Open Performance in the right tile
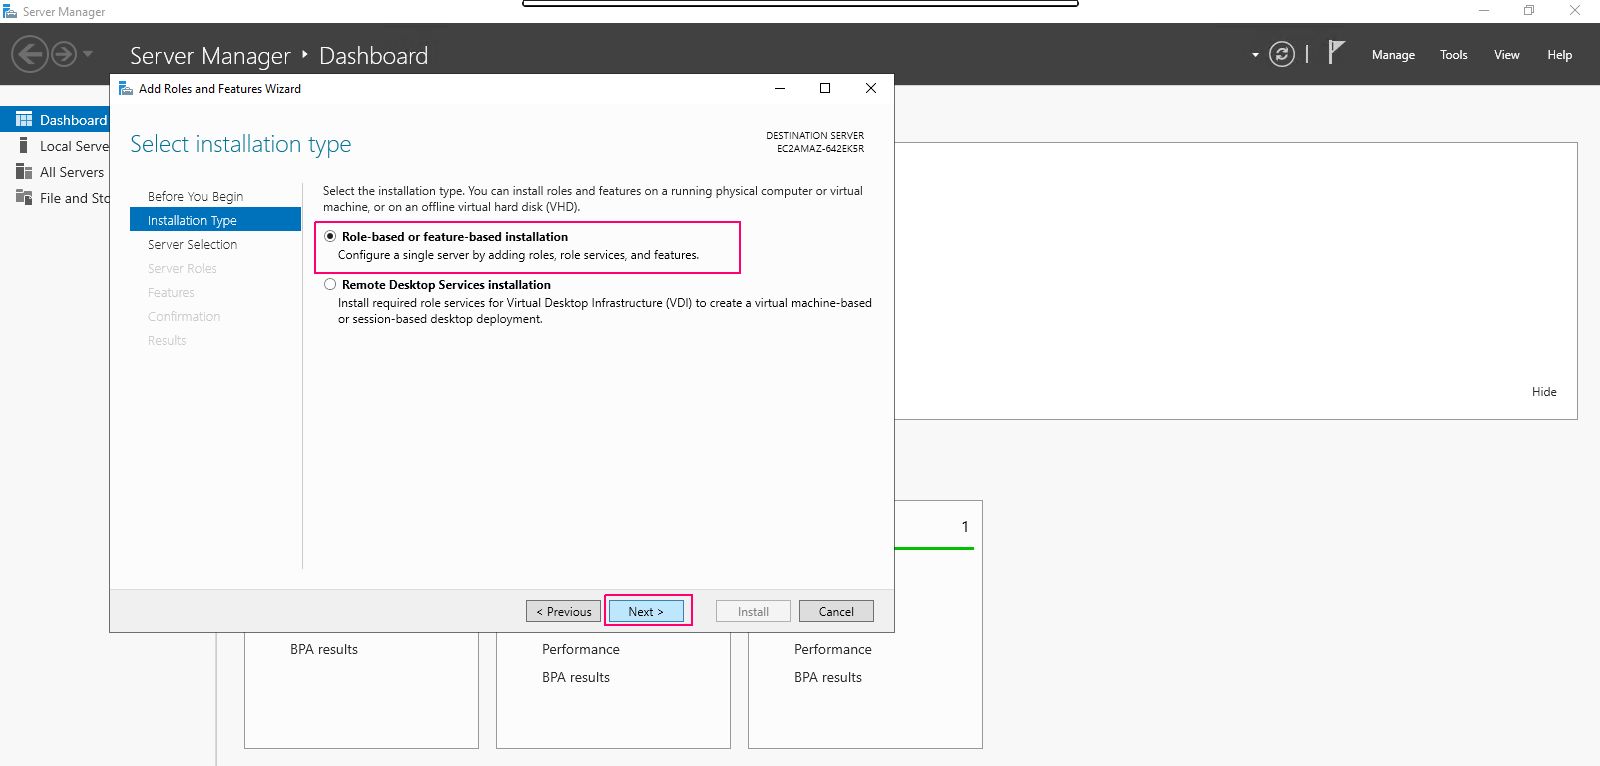The width and height of the screenshot is (1600, 766). (833, 650)
